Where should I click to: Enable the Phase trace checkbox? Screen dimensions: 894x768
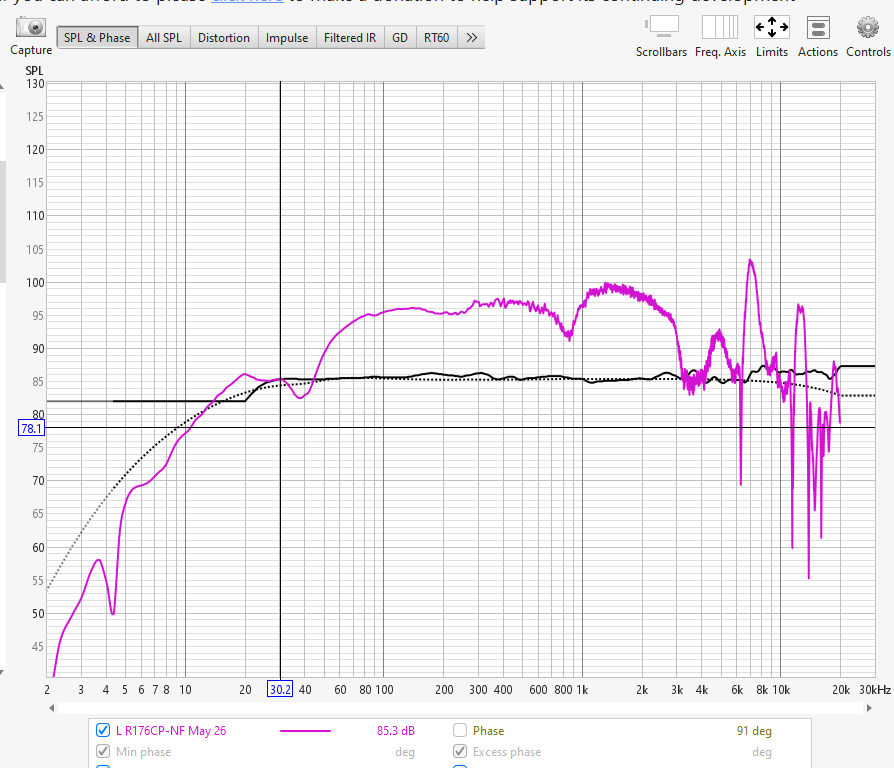point(460,731)
